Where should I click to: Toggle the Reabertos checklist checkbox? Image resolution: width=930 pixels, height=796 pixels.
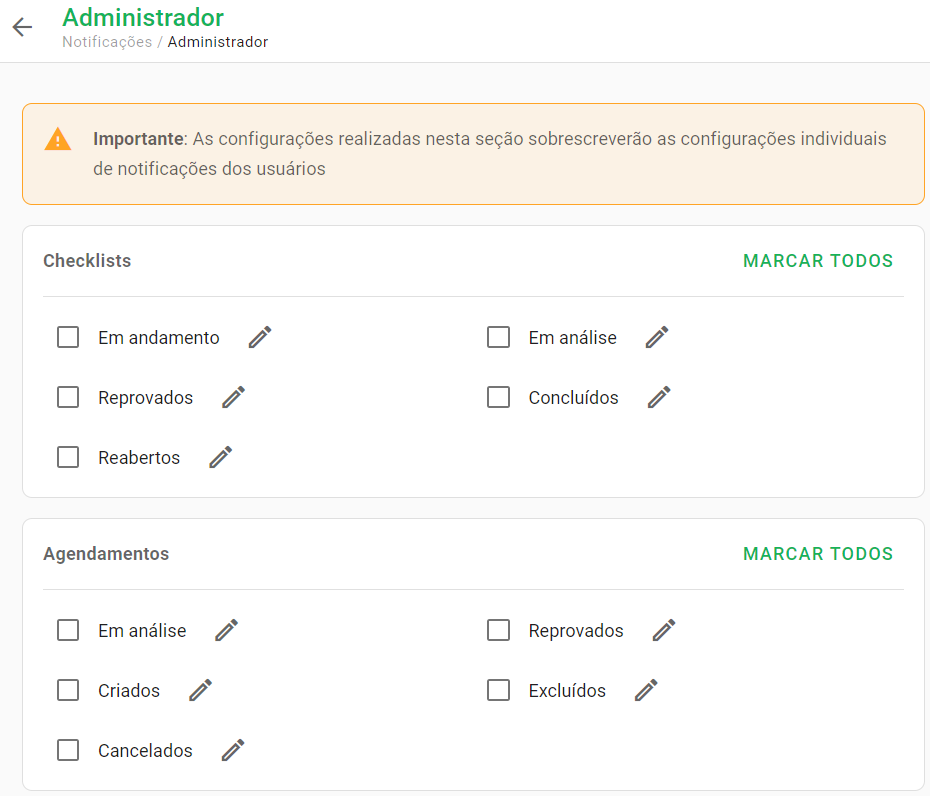click(68, 457)
